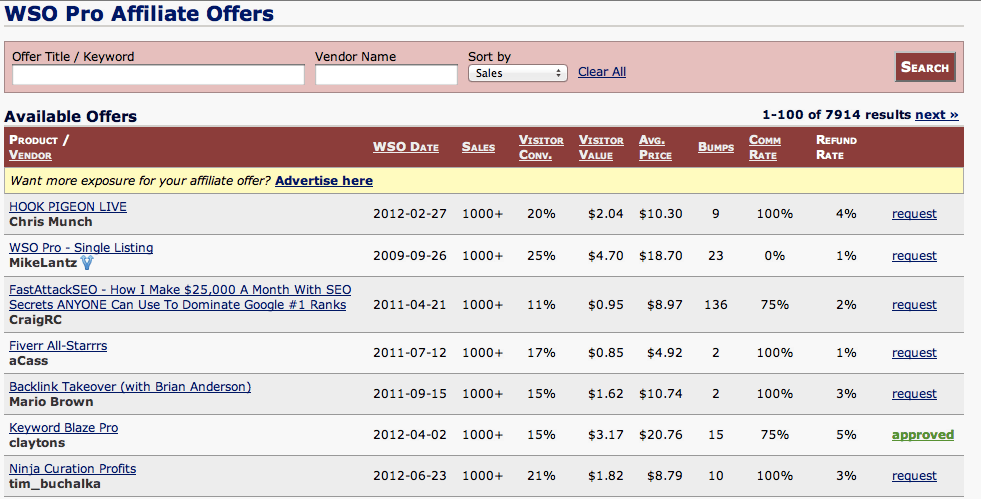Sort table by Sales column header
The height and width of the screenshot is (499, 981).
coord(478,147)
